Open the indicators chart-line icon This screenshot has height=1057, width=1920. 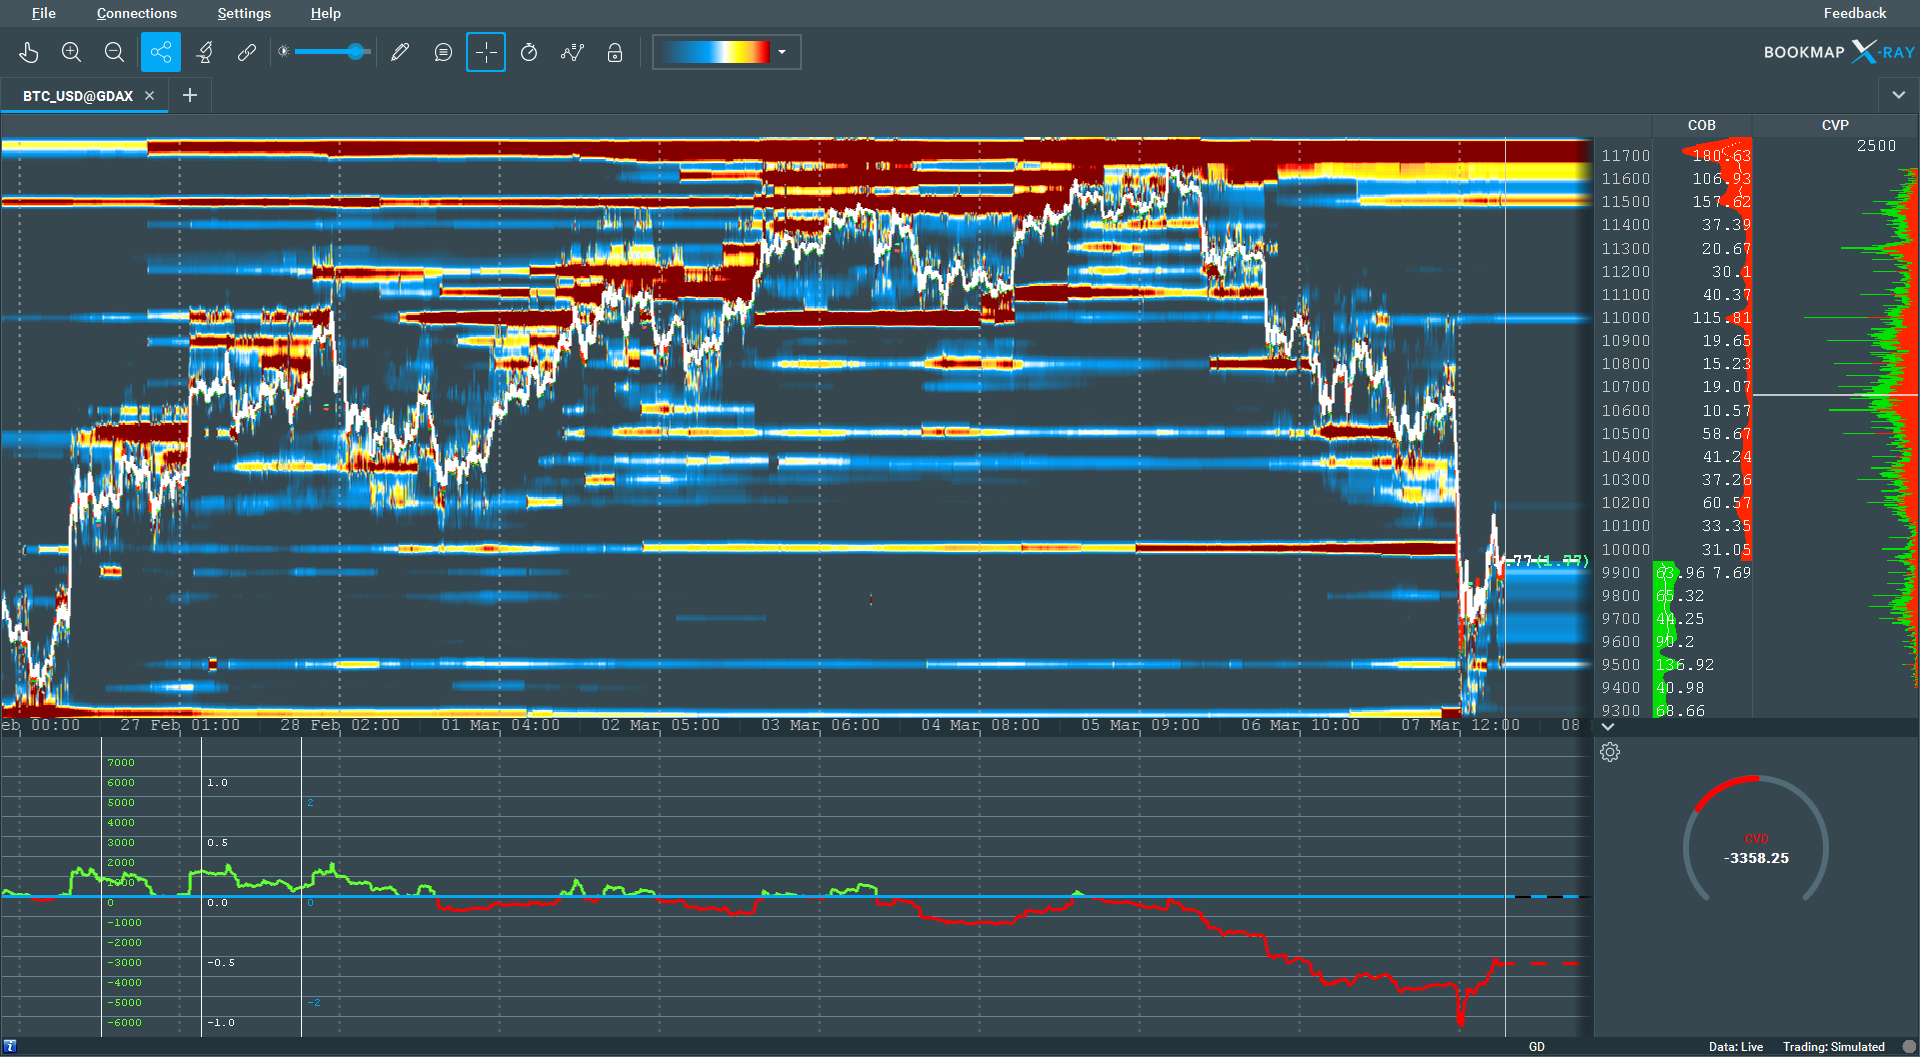click(572, 52)
